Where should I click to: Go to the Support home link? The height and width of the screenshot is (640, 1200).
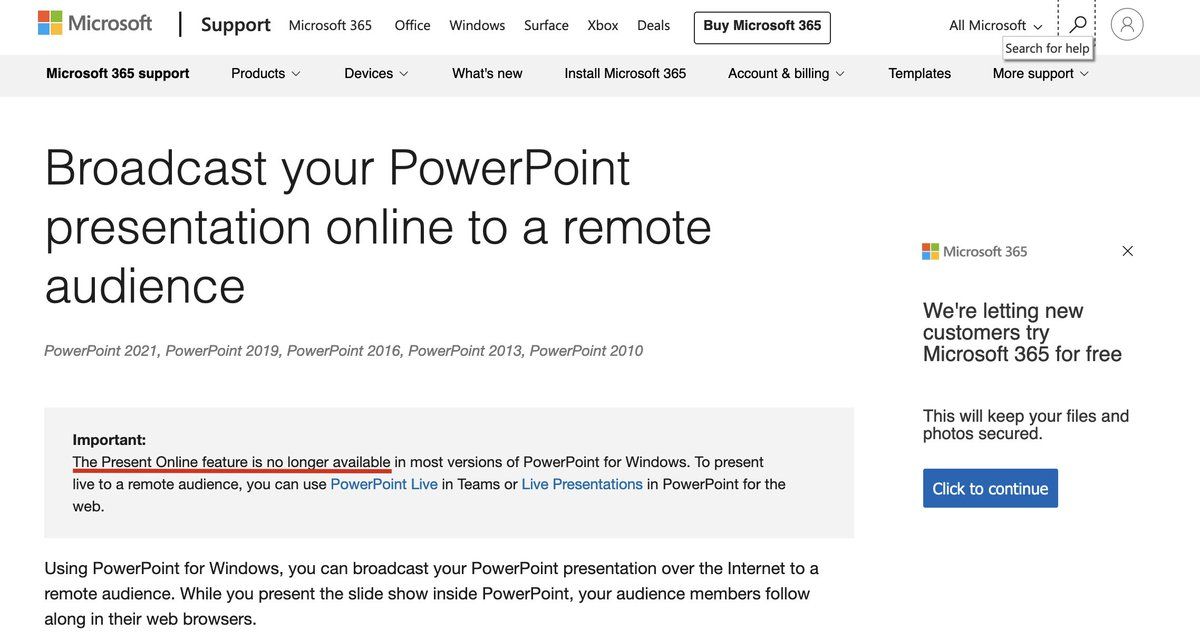[x=236, y=24]
